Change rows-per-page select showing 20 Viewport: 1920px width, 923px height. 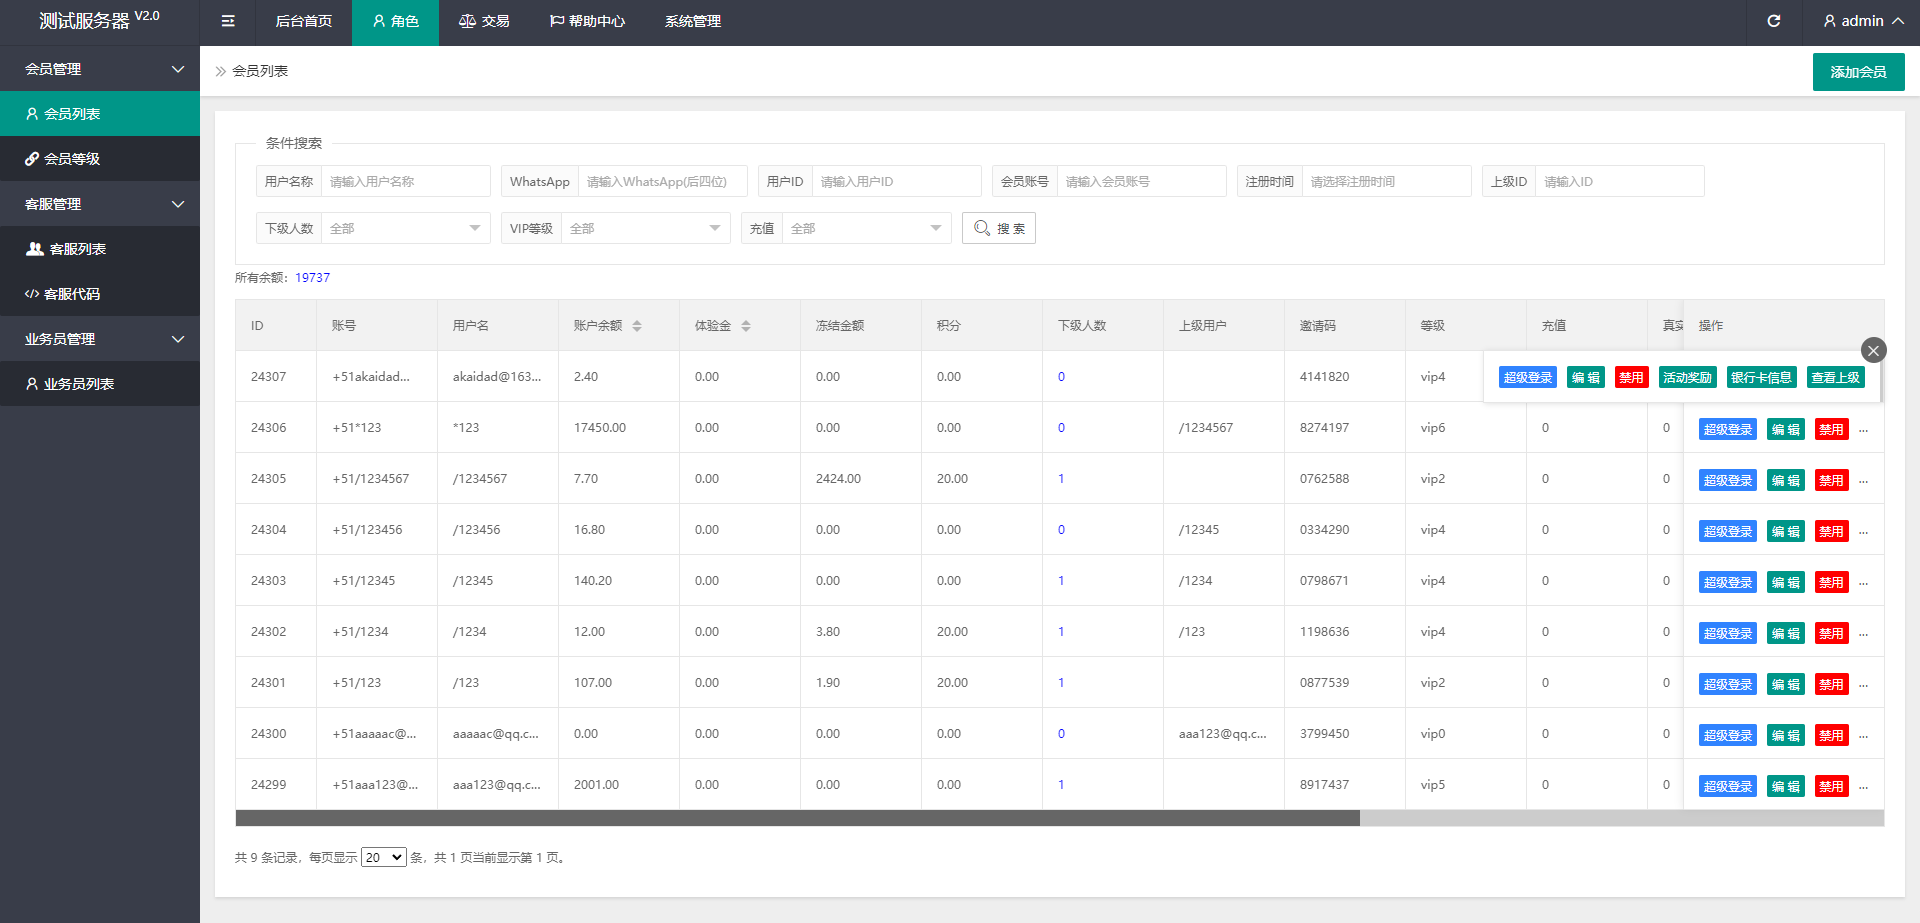point(384,857)
